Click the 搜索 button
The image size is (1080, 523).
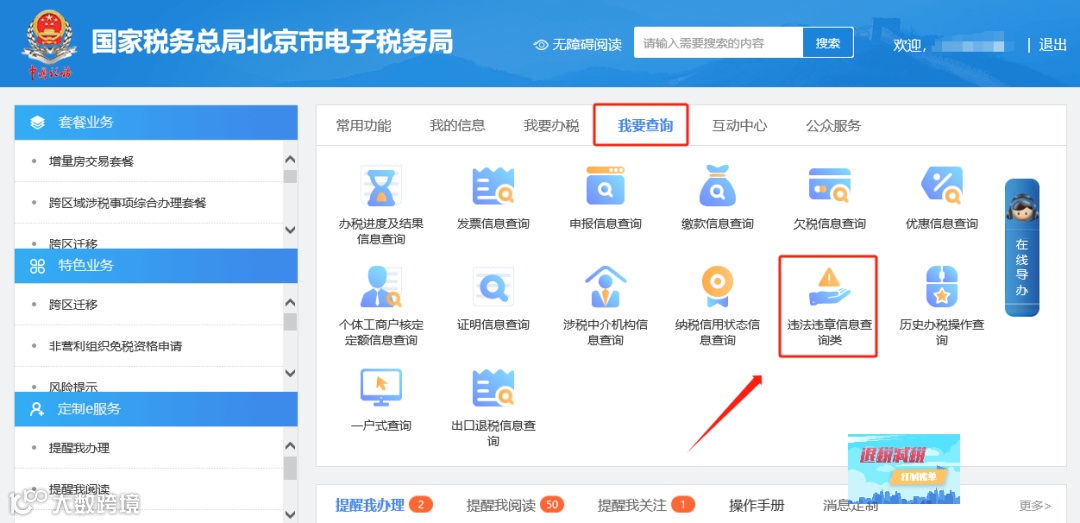[x=828, y=43]
